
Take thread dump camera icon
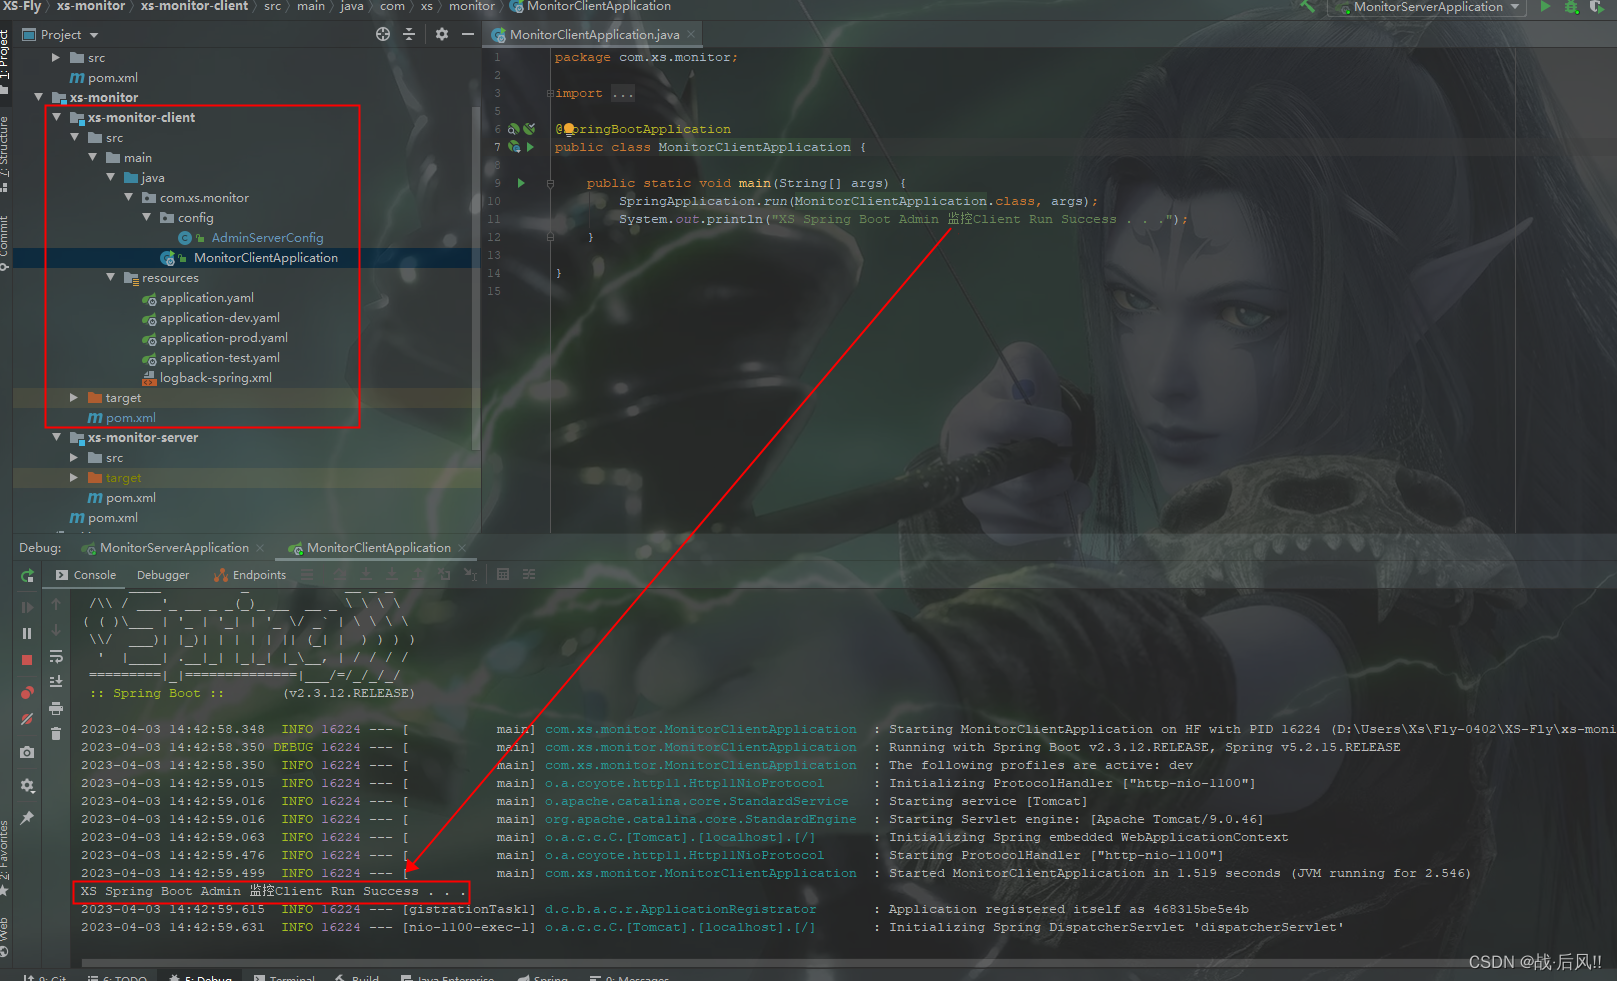click(x=27, y=752)
